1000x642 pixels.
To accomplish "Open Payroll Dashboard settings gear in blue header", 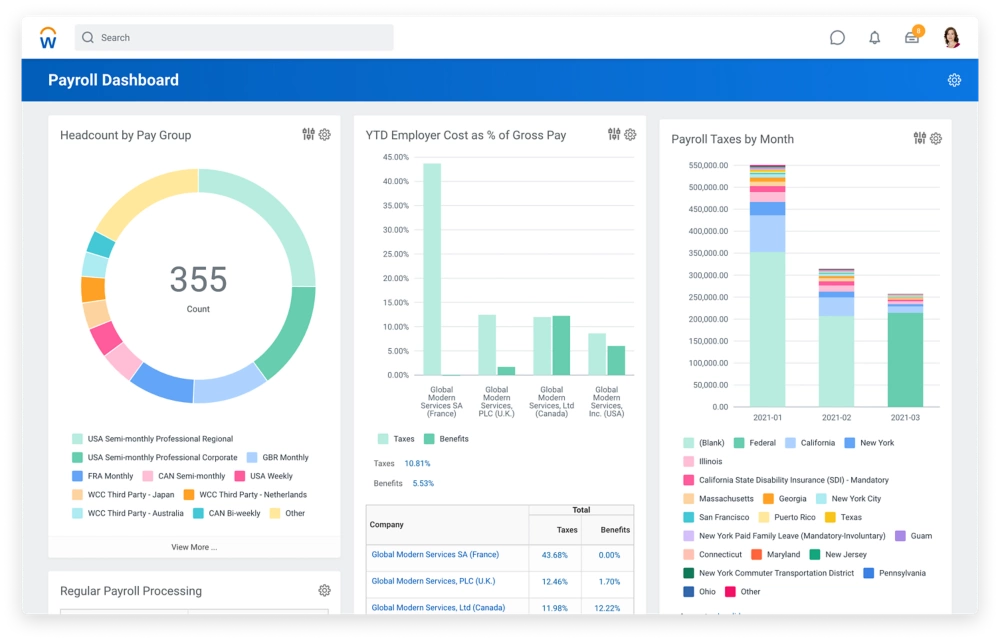I will (954, 80).
